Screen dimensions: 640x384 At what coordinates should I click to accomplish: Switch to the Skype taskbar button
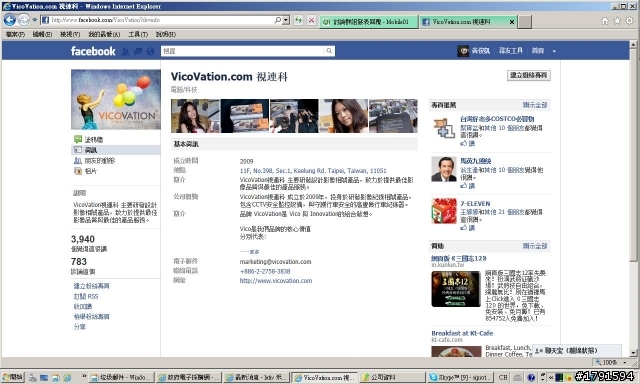coord(460,377)
